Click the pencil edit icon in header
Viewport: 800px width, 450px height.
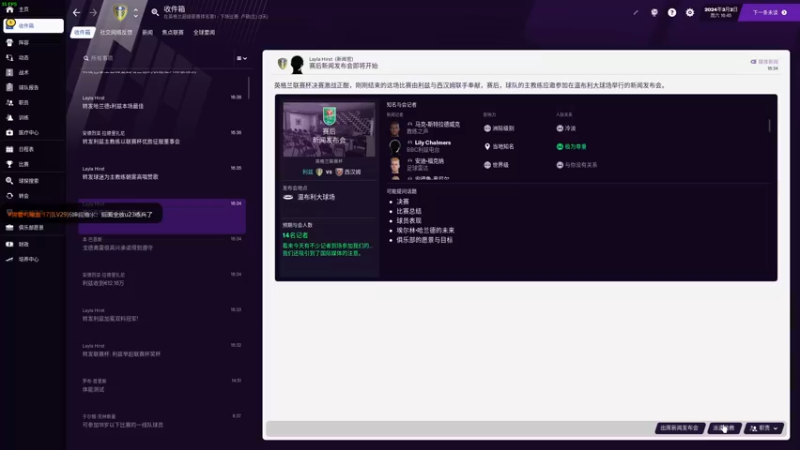636,12
